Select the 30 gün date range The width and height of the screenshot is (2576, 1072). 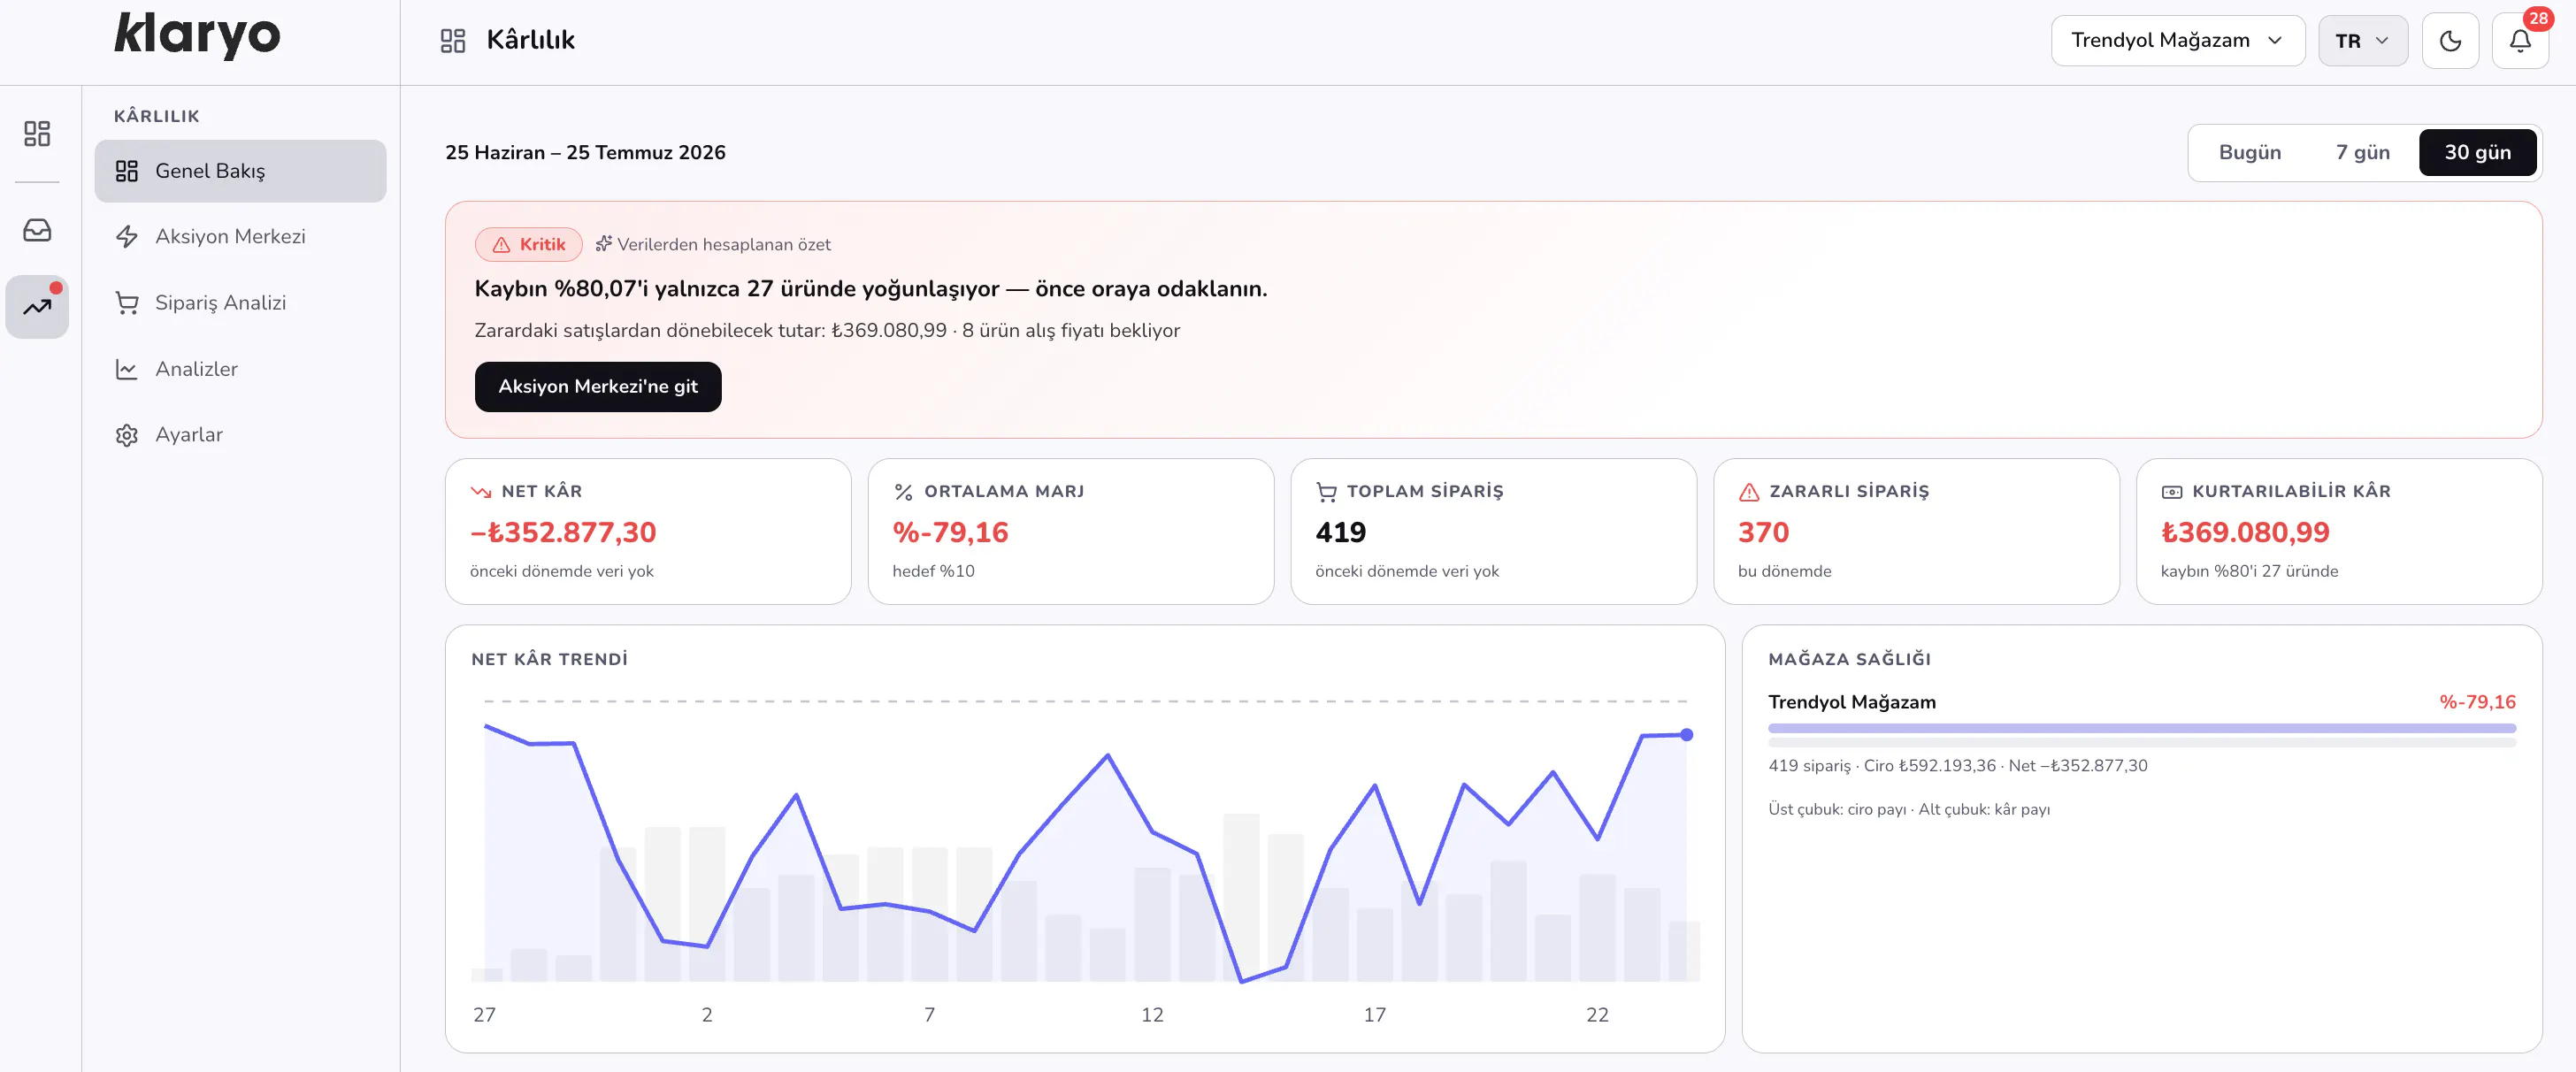click(2478, 152)
